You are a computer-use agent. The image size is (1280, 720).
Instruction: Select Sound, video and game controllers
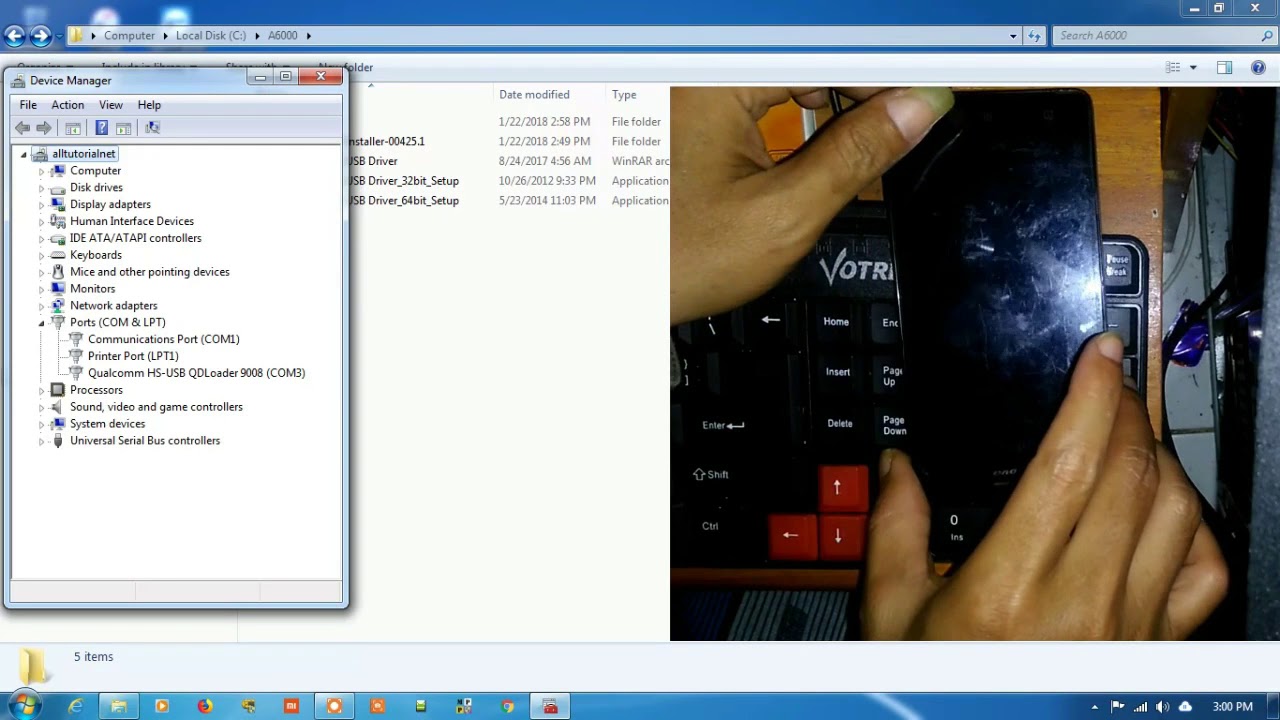(x=156, y=407)
